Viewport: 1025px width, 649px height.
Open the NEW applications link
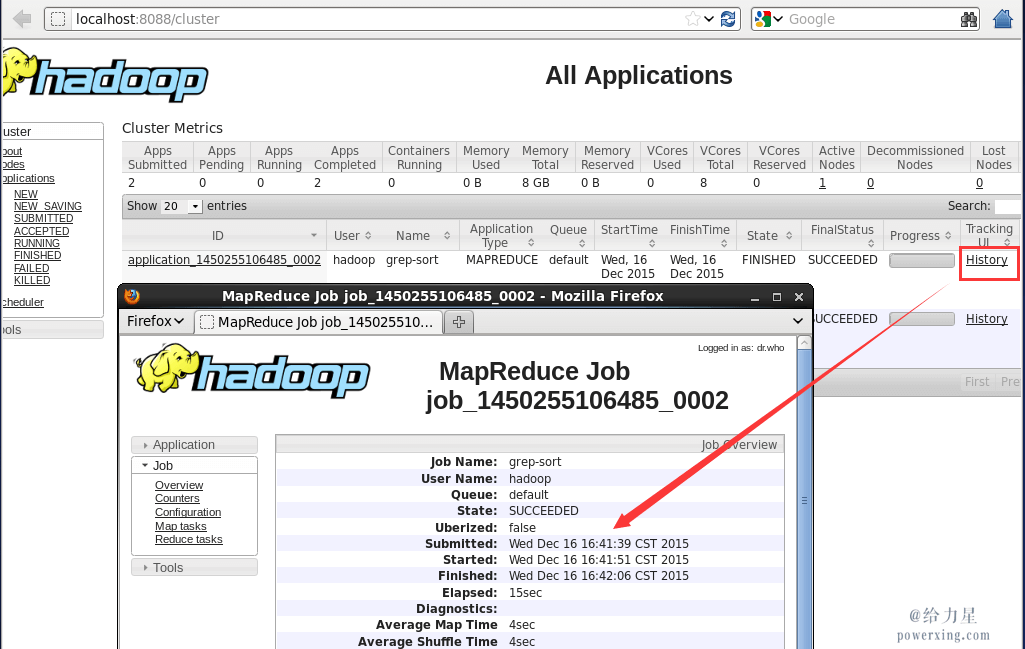point(25,194)
